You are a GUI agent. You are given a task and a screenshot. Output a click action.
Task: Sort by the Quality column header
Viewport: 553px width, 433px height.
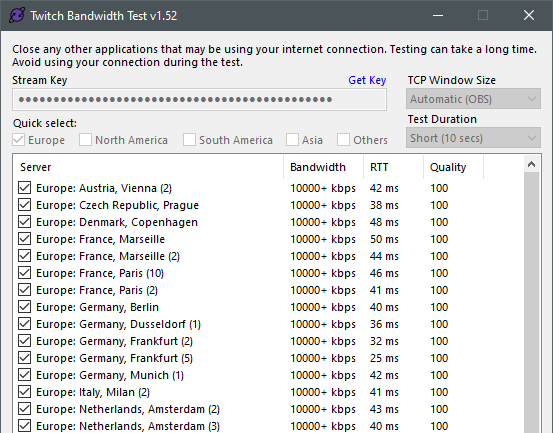click(x=453, y=167)
